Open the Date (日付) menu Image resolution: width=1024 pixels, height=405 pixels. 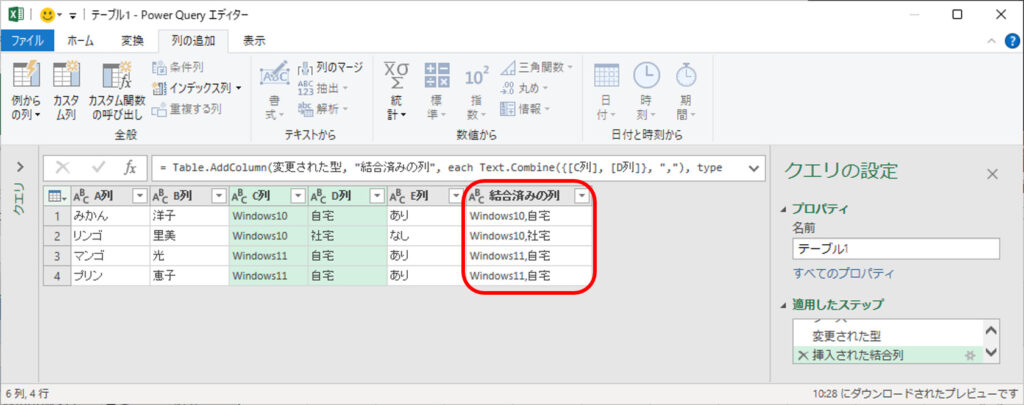(606, 91)
